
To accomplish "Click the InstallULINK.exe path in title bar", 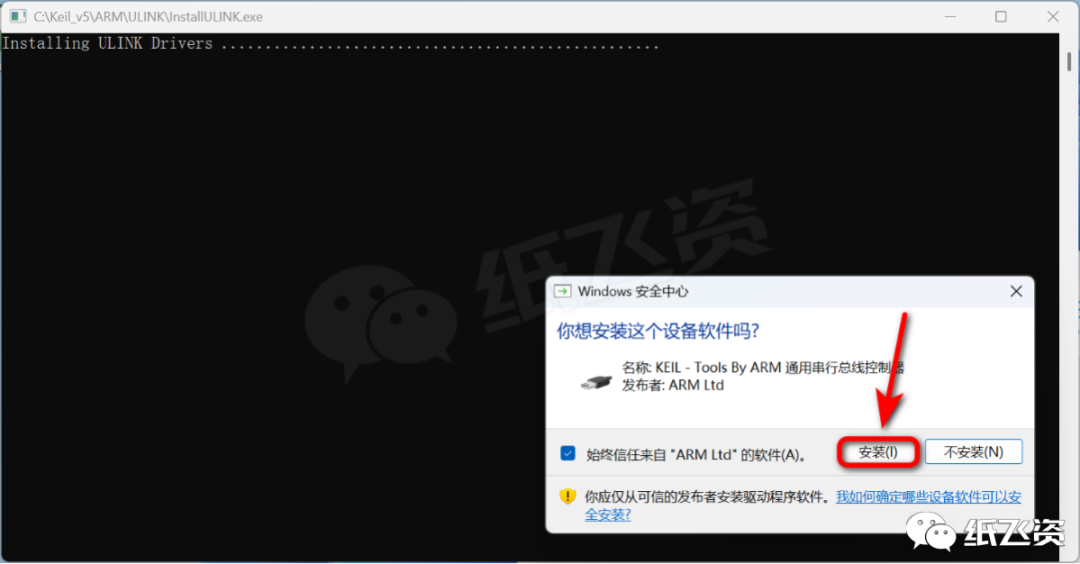I will click(148, 17).
